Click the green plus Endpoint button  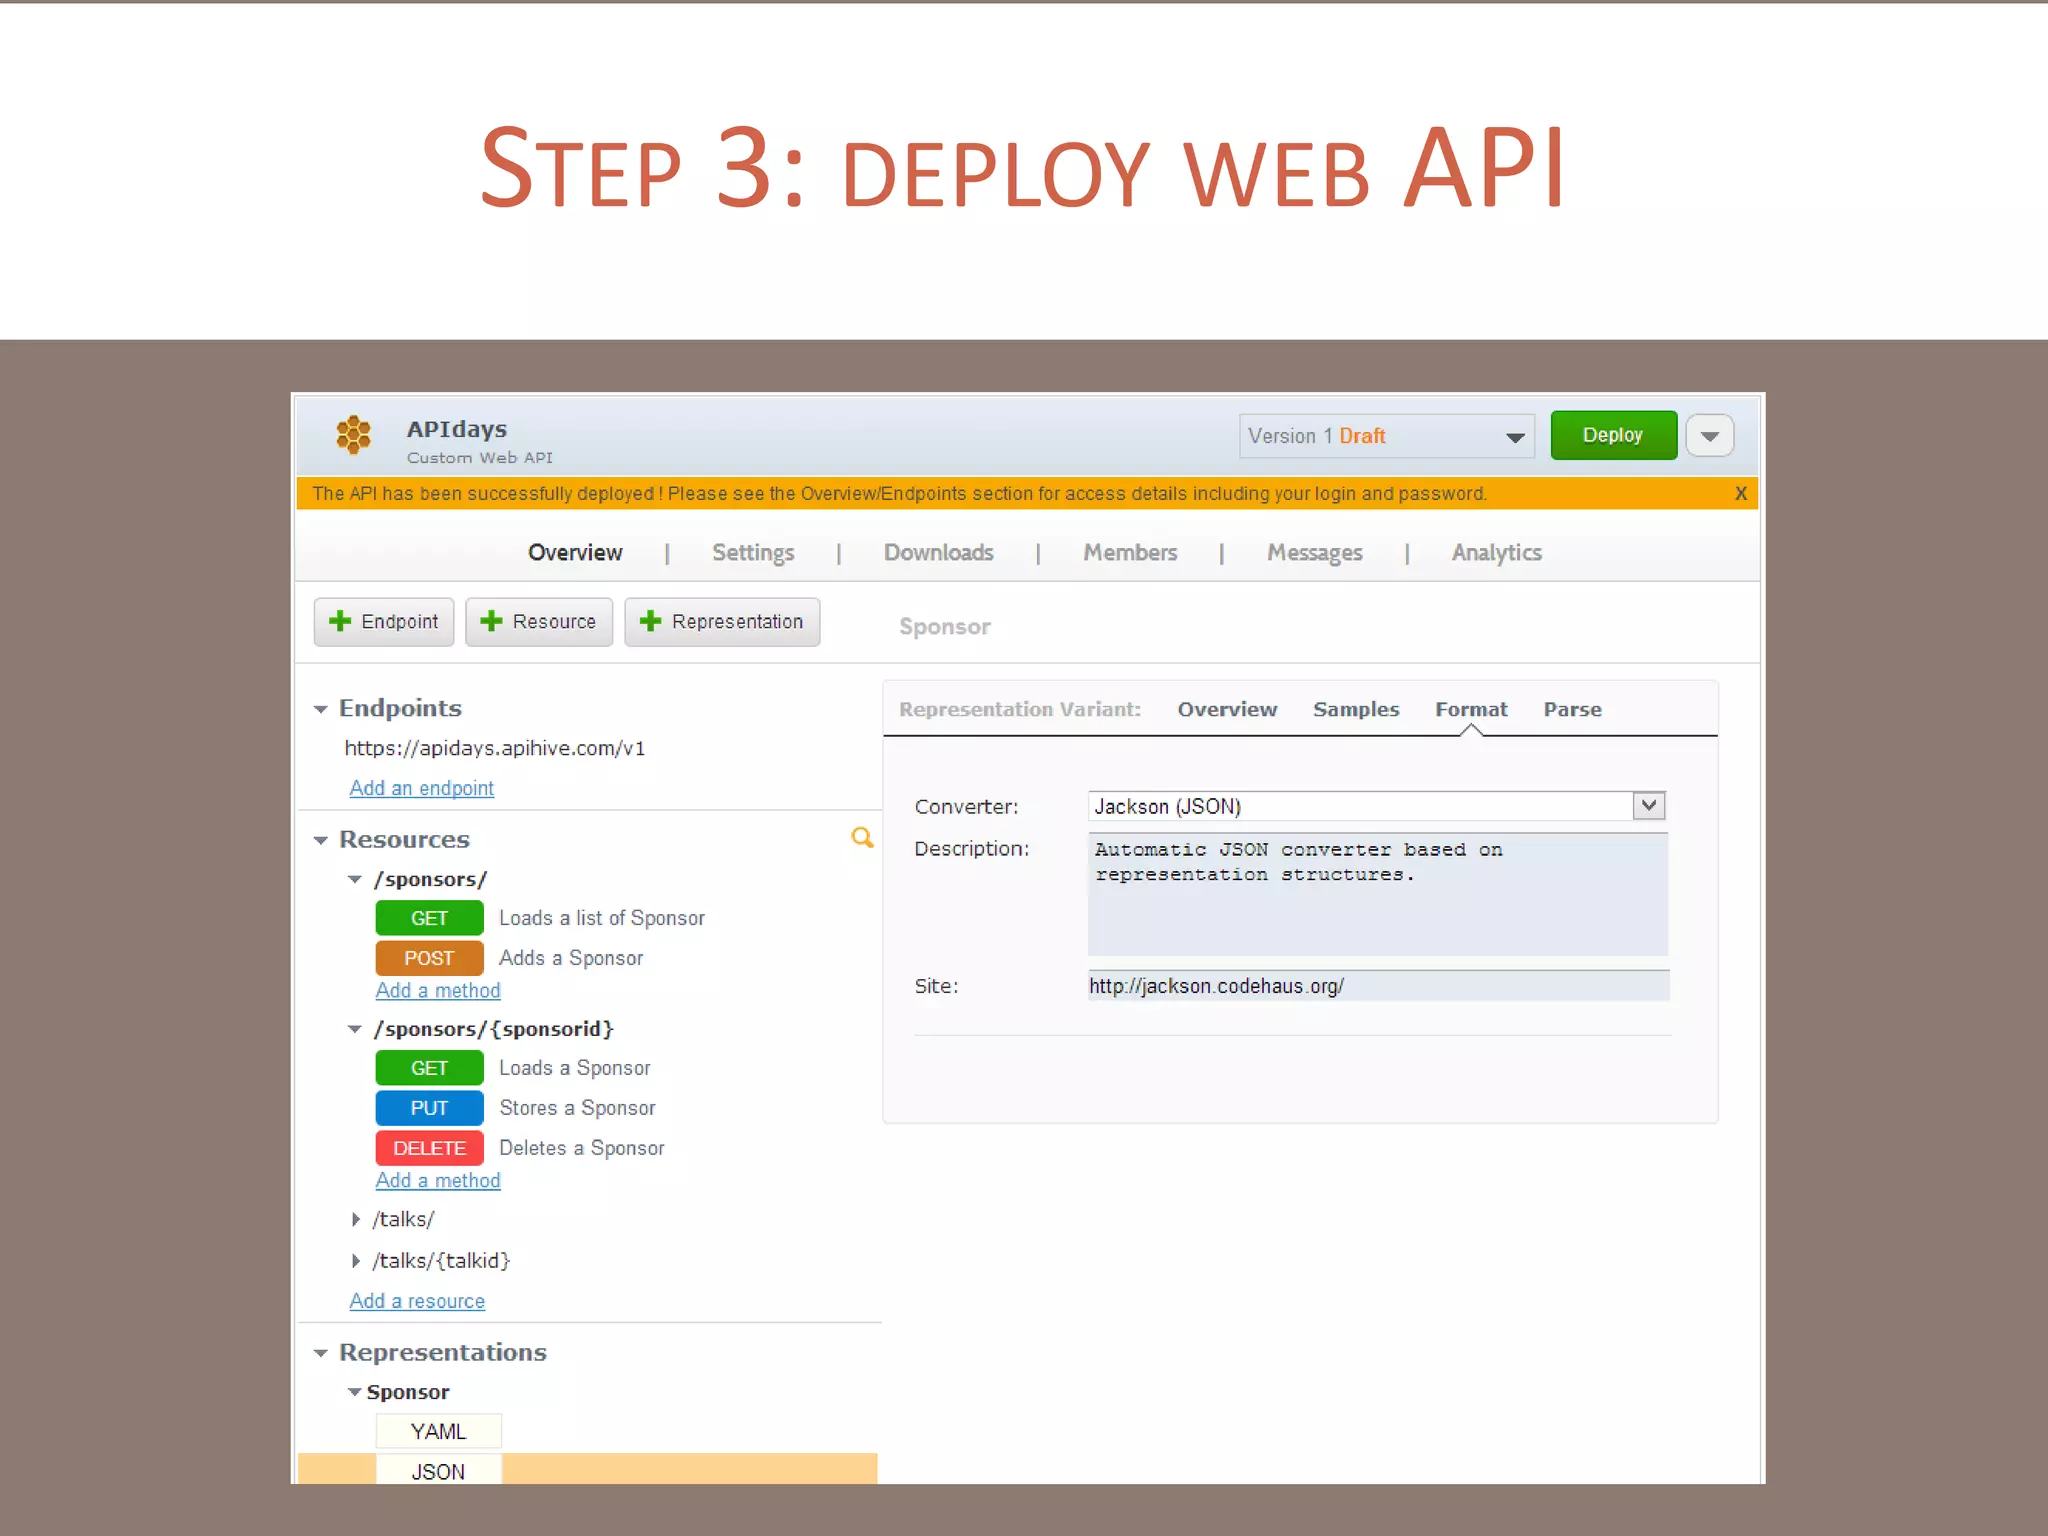(x=384, y=622)
